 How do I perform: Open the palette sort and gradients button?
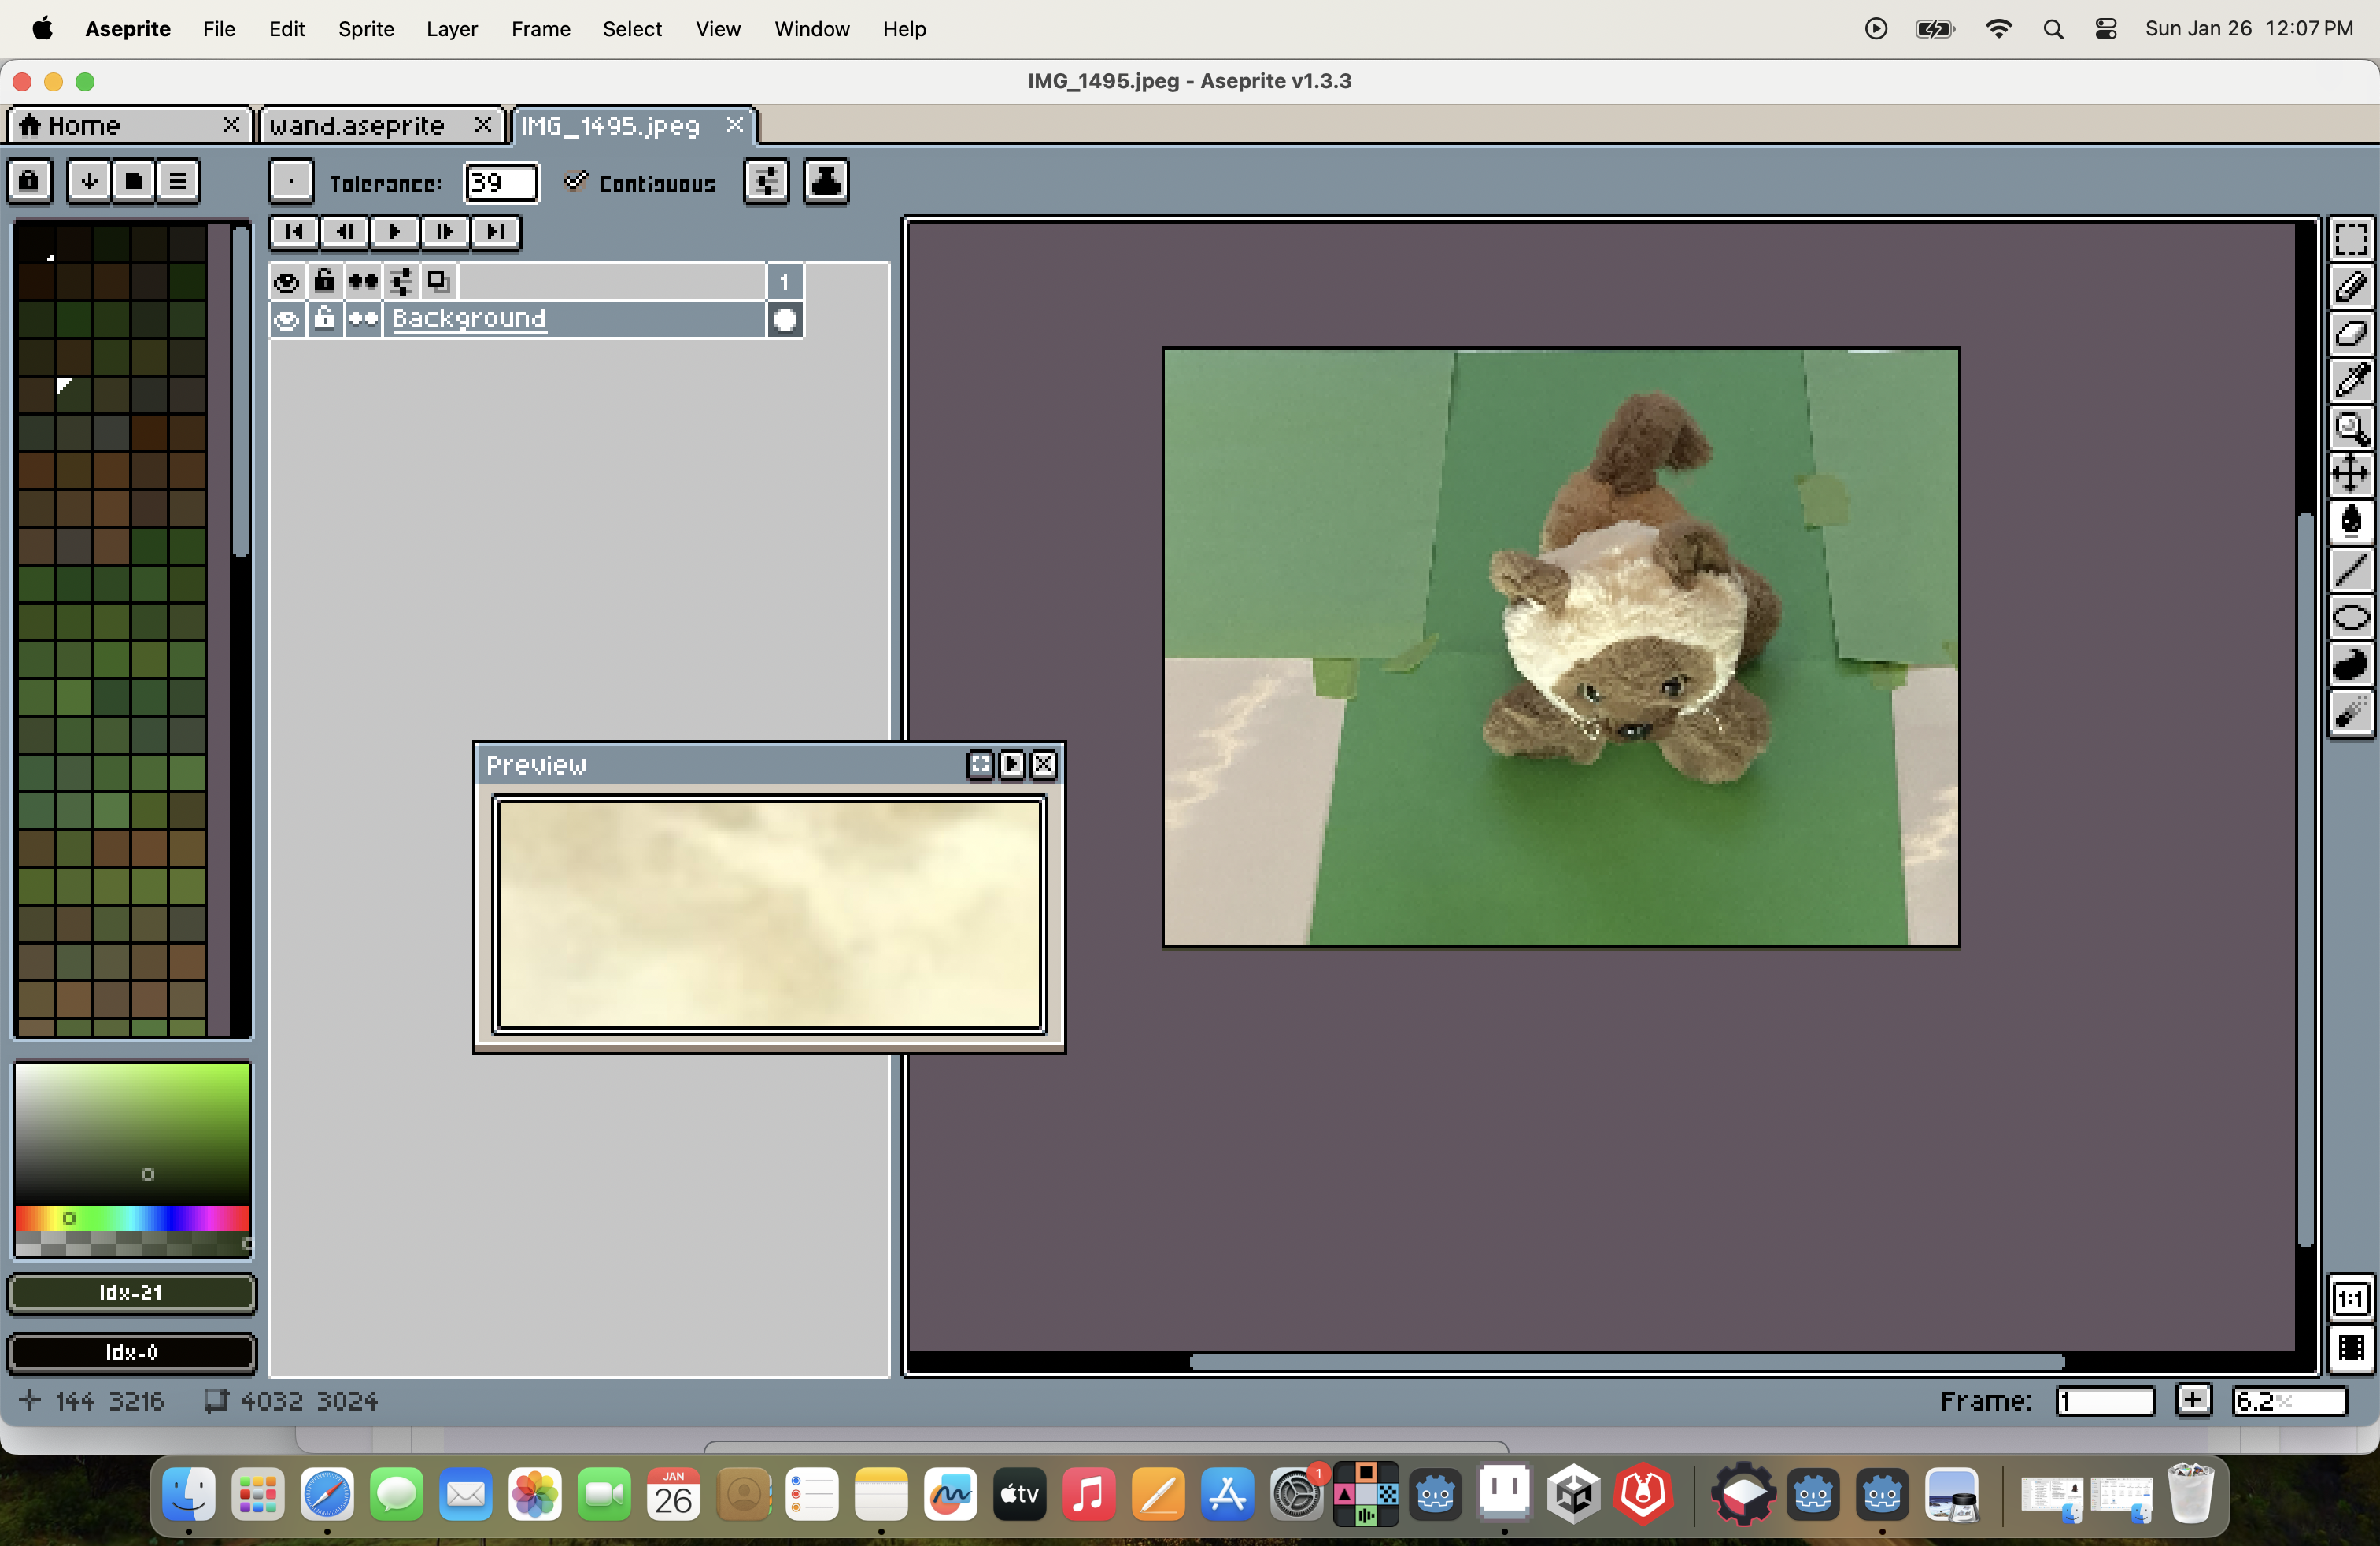point(89,181)
